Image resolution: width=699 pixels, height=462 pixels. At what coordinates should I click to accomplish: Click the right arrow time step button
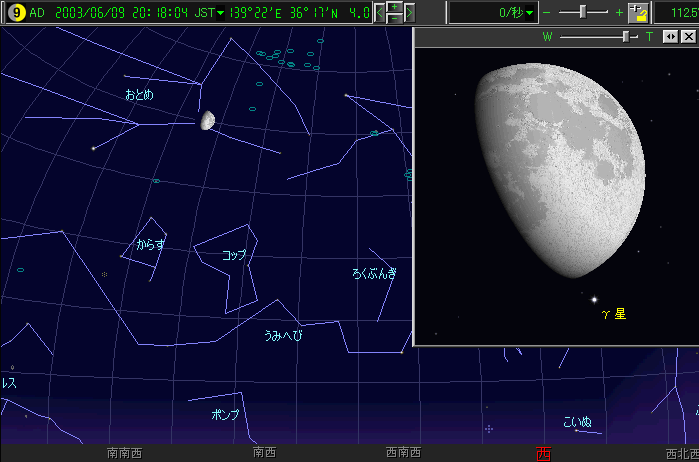(x=409, y=13)
